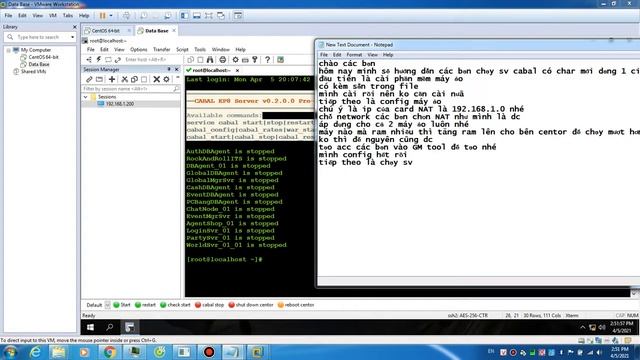Switch to Unity mode icon in VMware toolbar

pos(221,16)
